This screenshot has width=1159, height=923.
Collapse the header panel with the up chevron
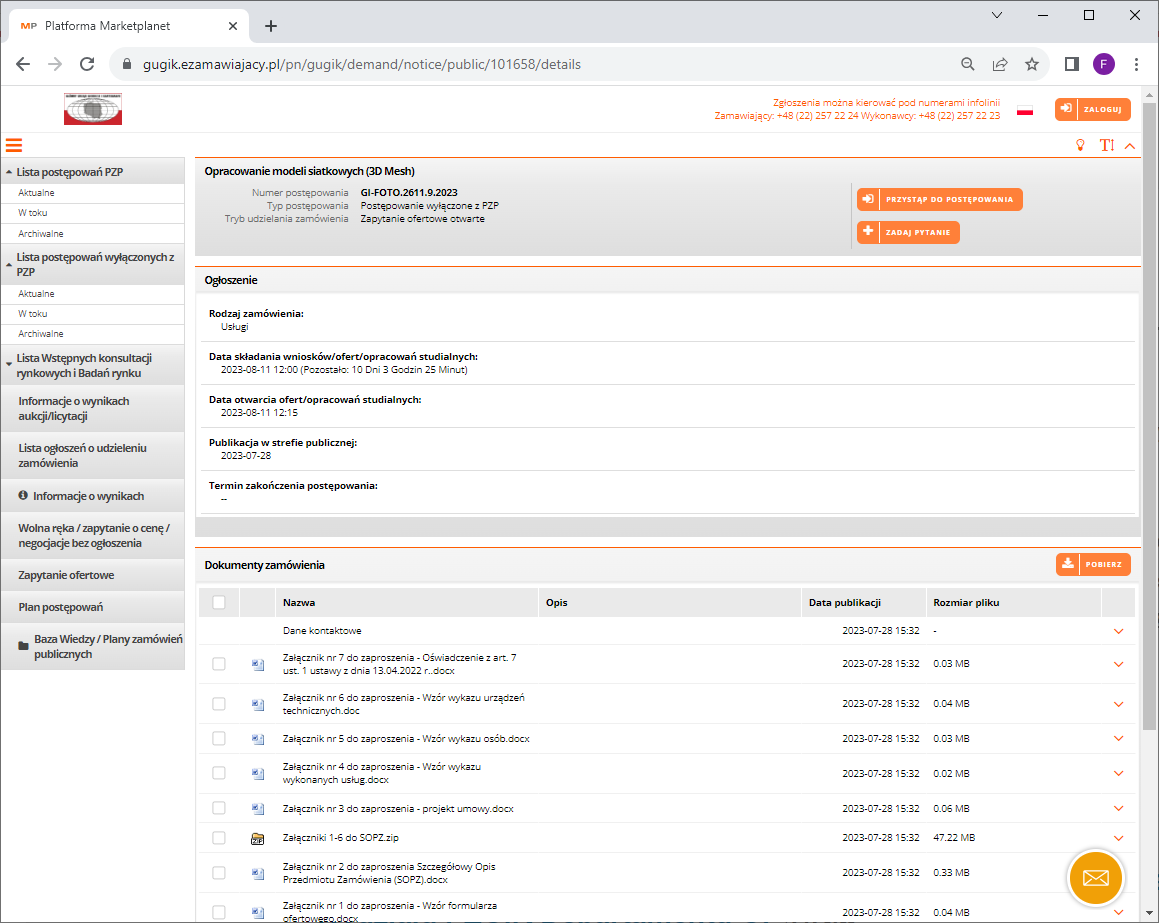point(1130,146)
